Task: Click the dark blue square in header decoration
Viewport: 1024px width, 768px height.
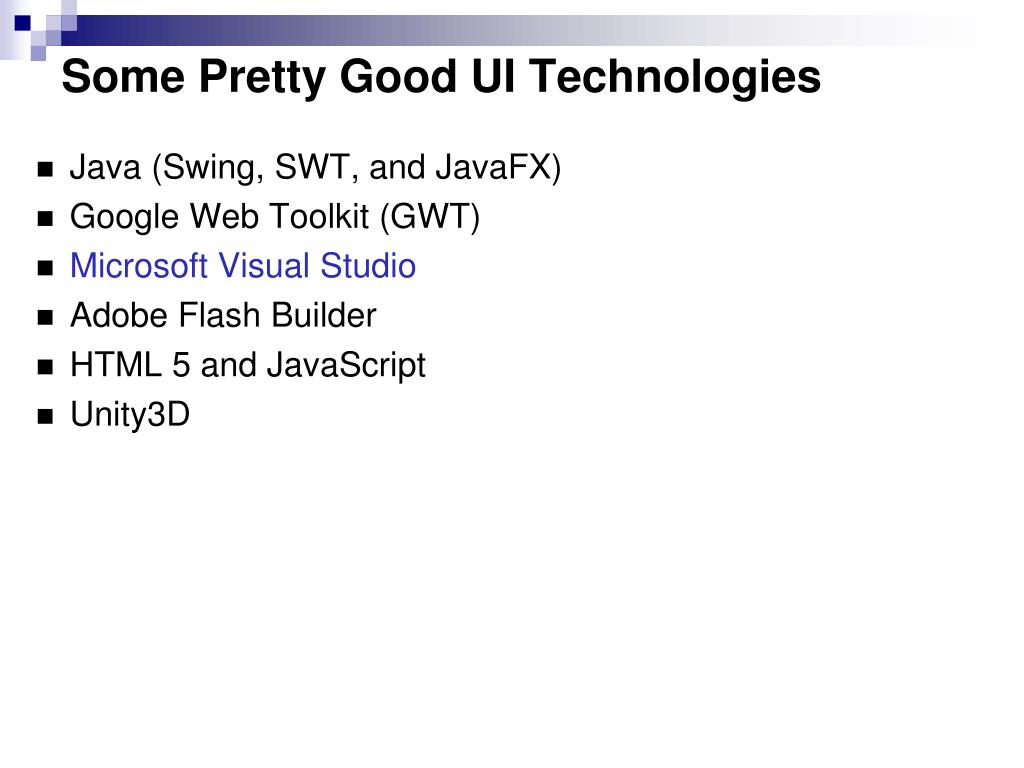Action: point(23,24)
